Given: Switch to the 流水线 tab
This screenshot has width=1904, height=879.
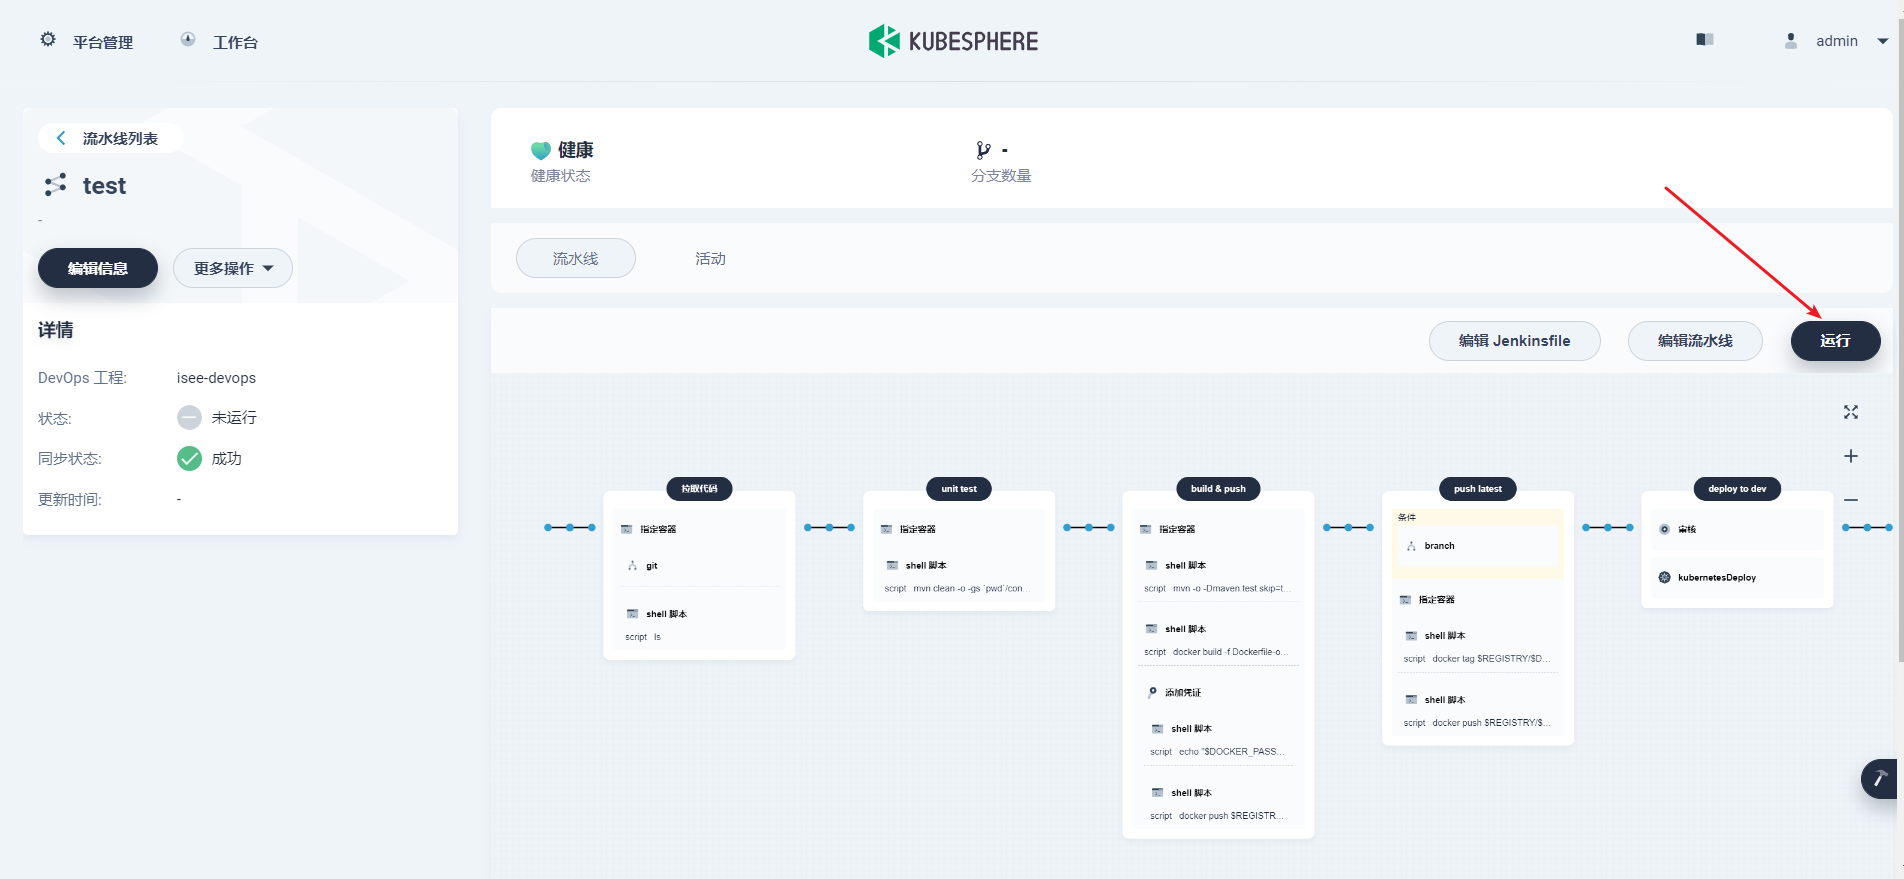Looking at the screenshot, I should tap(576, 258).
